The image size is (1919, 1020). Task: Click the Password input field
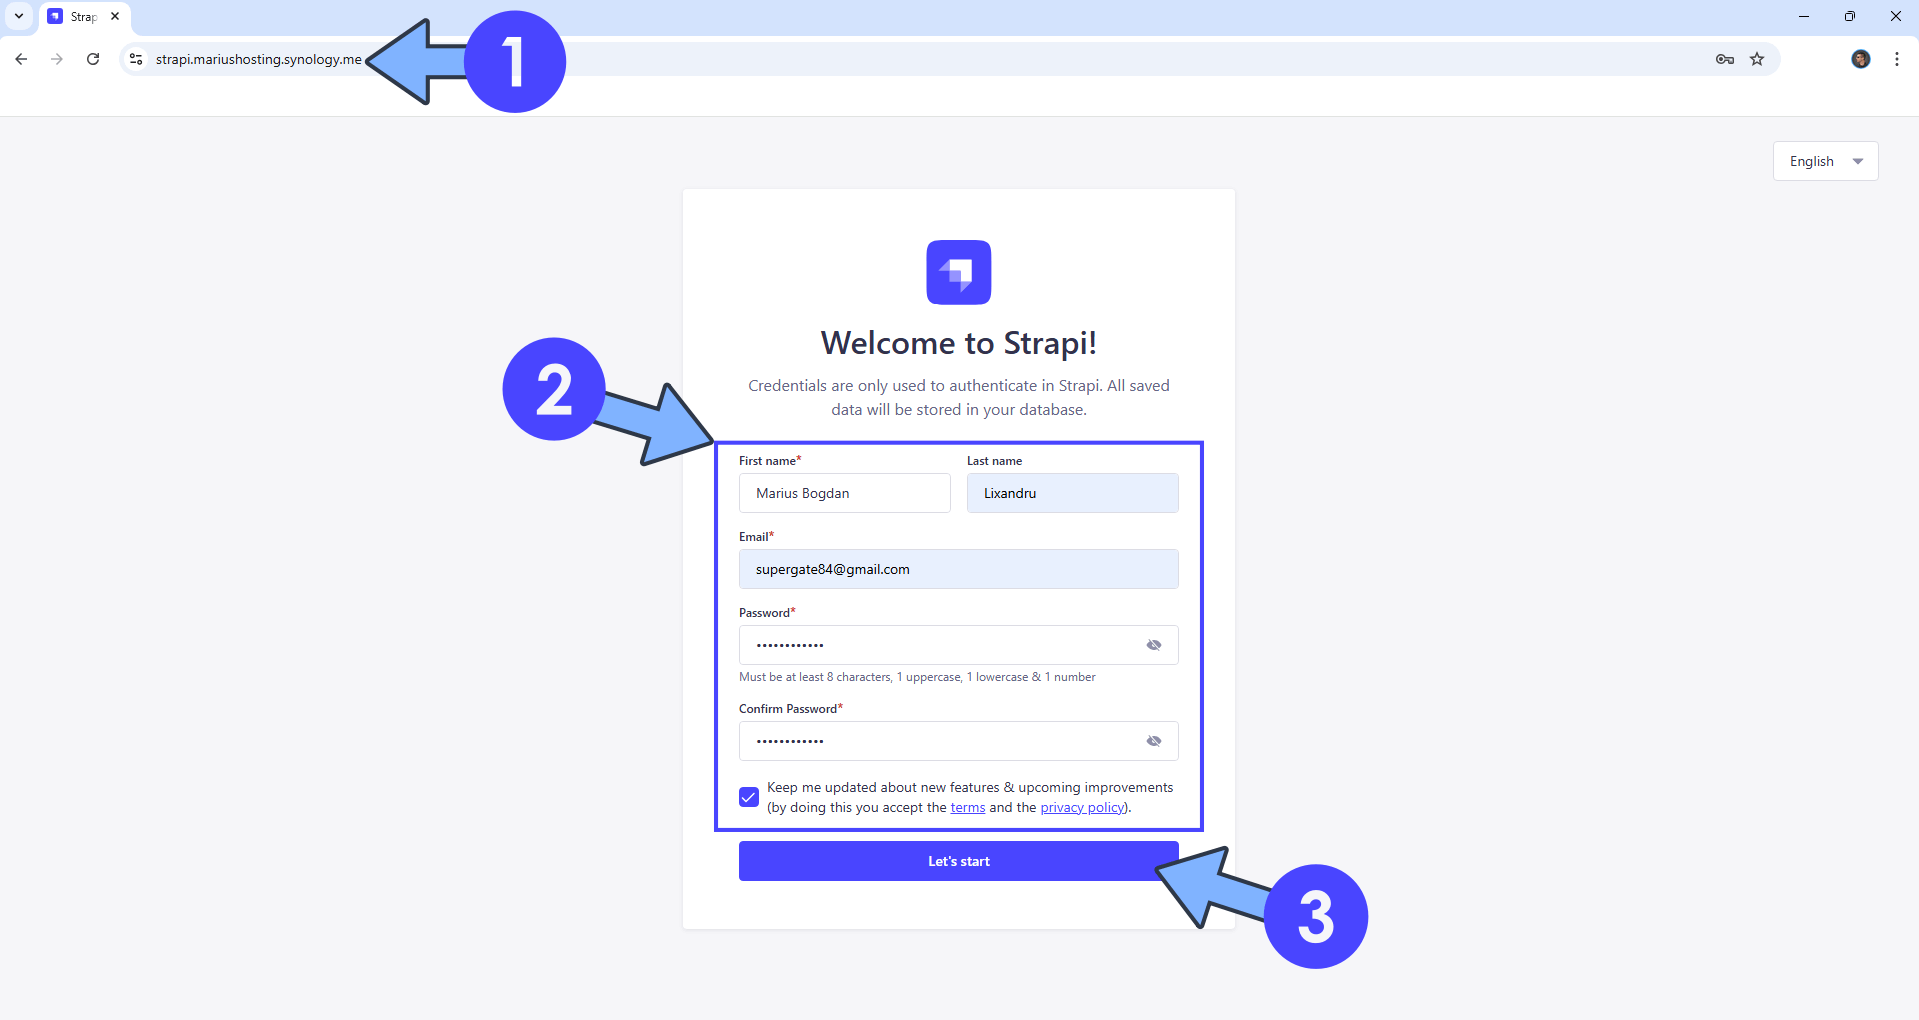tap(959, 645)
